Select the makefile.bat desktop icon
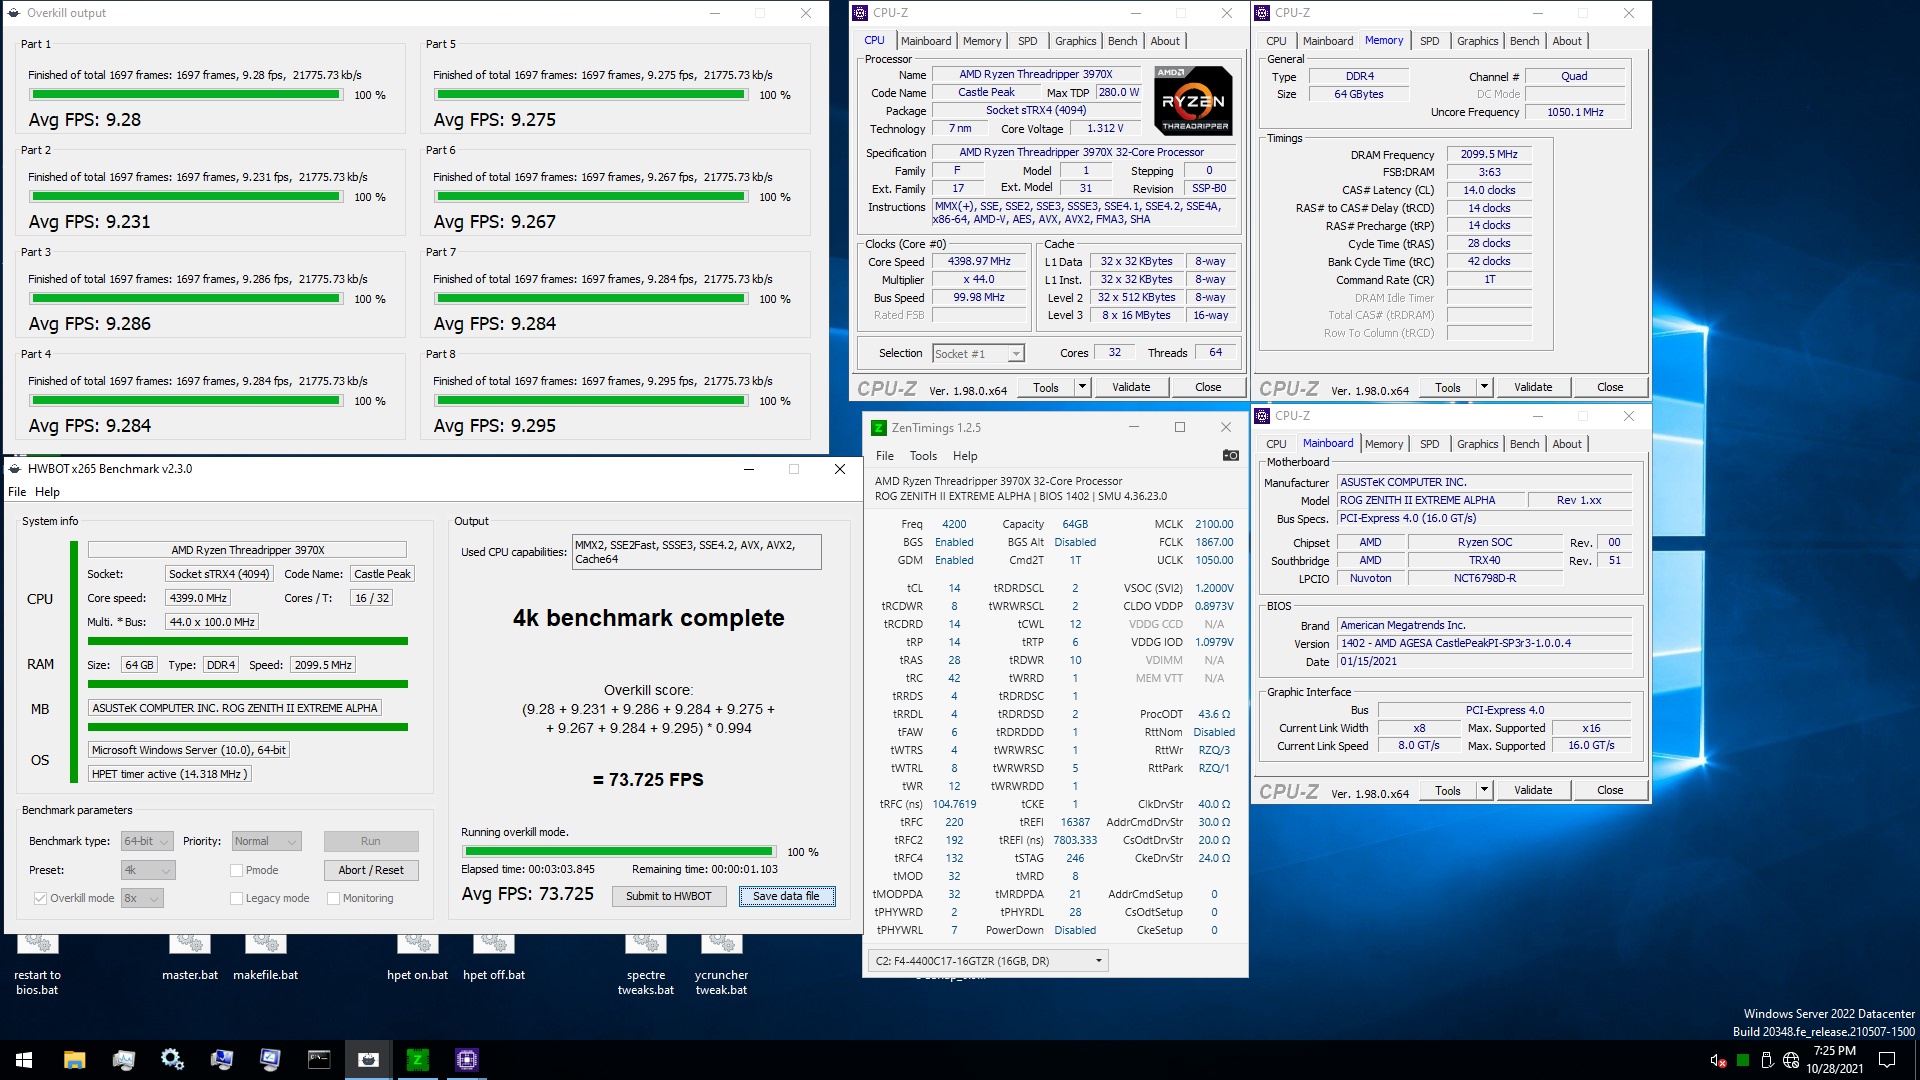 [x=265, y=956]
